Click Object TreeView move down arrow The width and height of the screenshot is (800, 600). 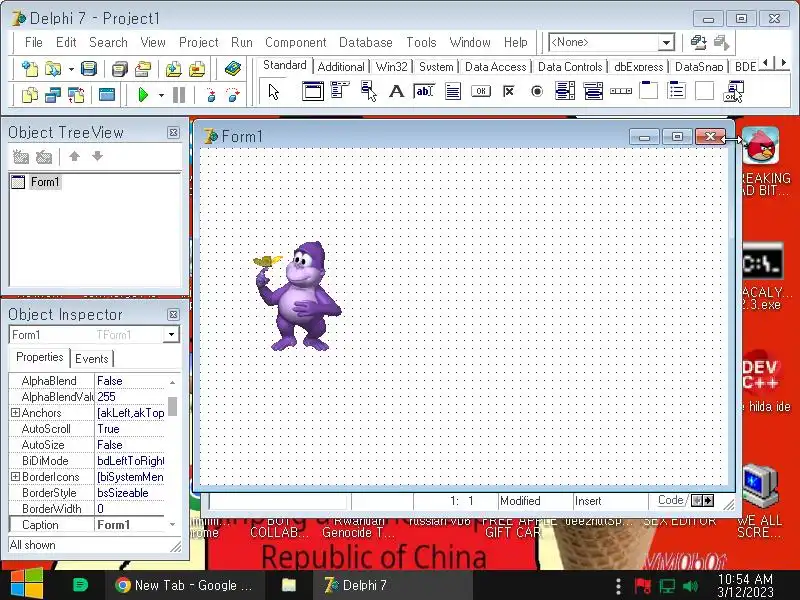click(x=97, y=156)
